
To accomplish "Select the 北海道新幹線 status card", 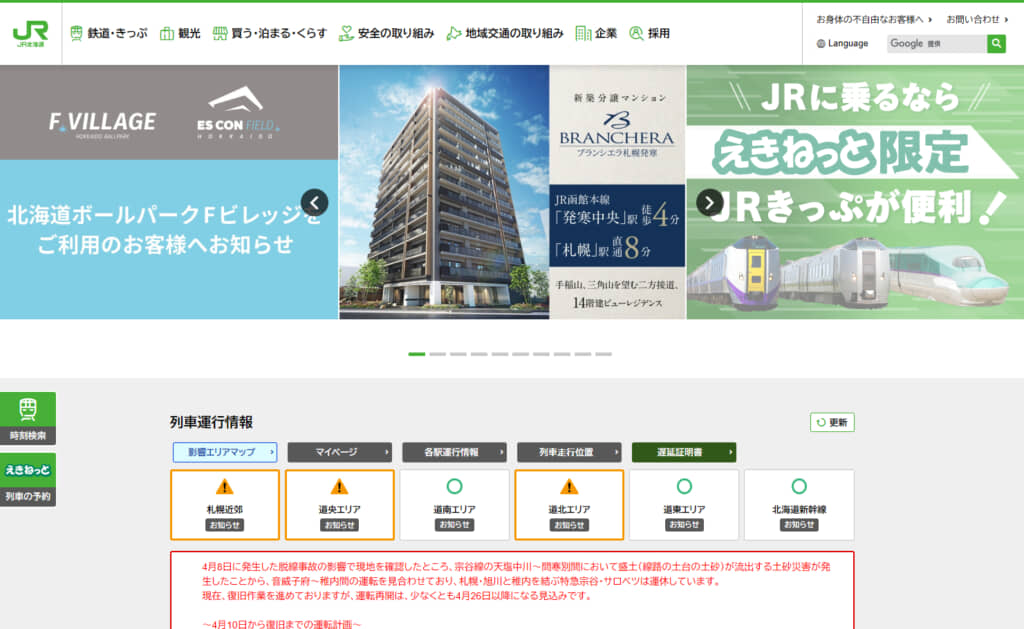I will tap(799, 505).
